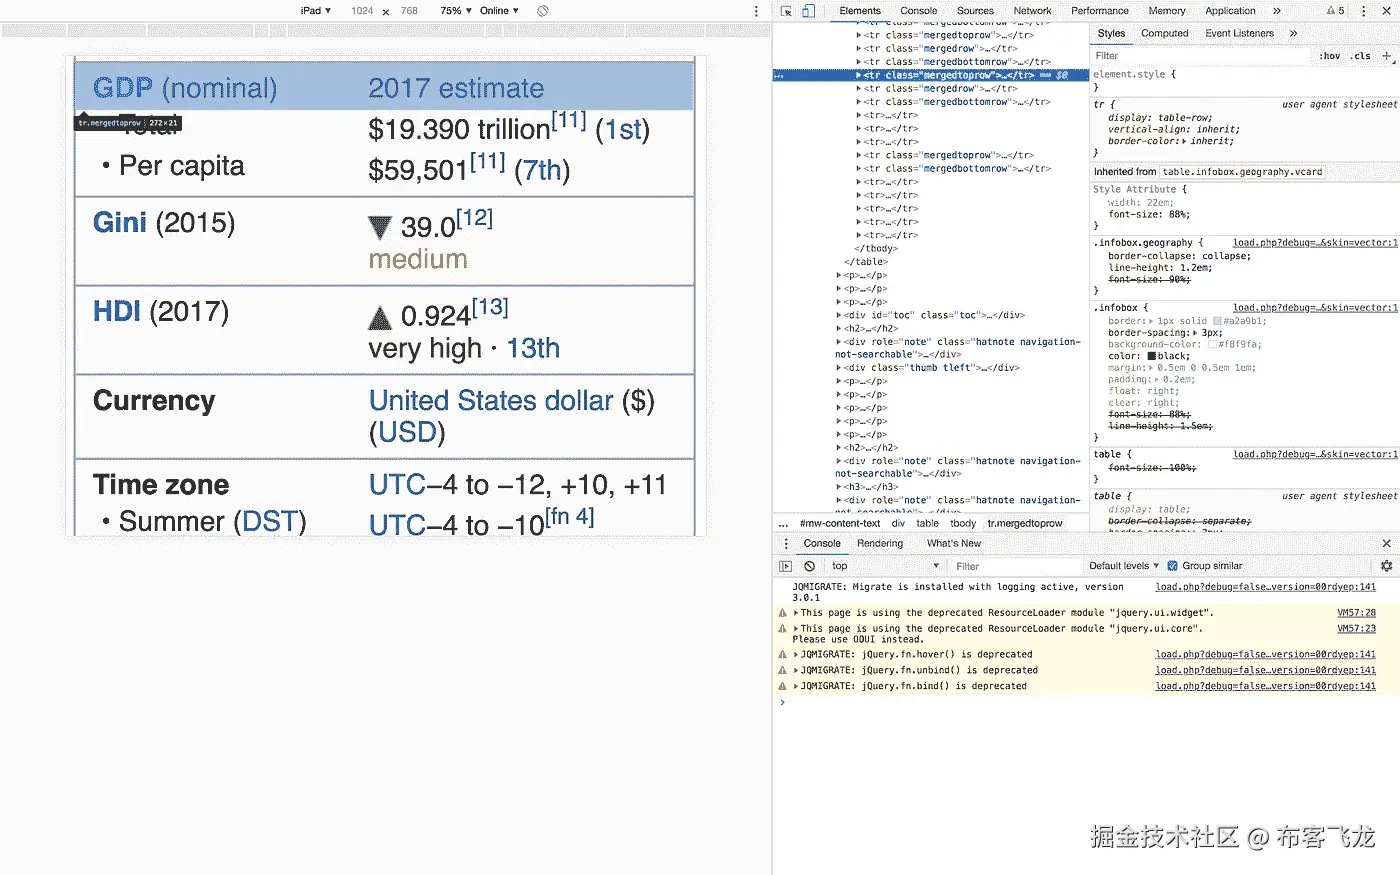Focus the Styles Filter field
1400x875 pixels.
coord(1200,56)
